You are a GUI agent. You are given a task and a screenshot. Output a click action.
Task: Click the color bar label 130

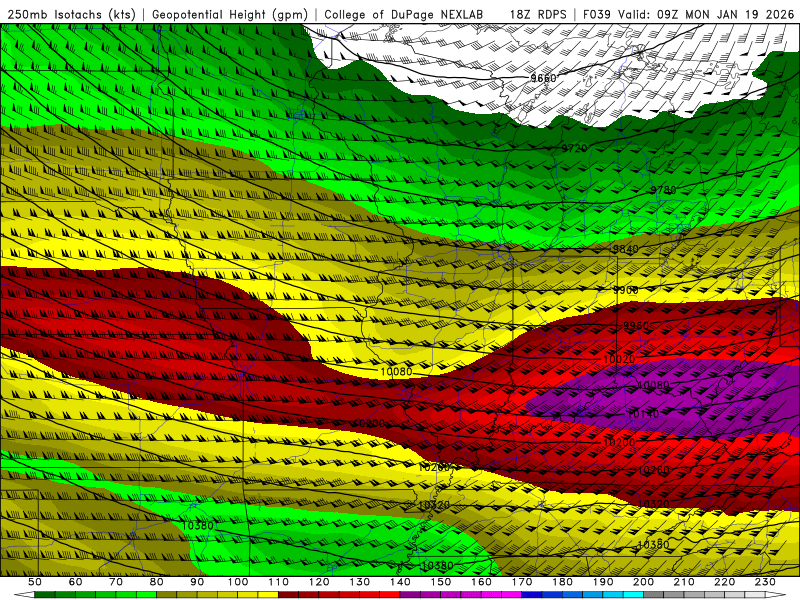point(360,582)
